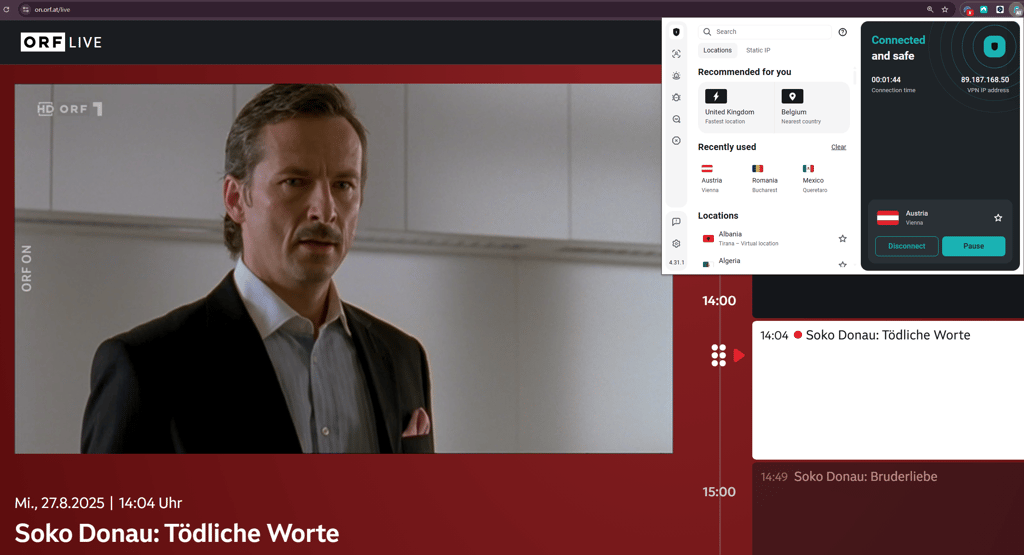Open site information icon in address bar
Image resolution: width=1024 pixels, height=555 pixels.
[25, 9]
